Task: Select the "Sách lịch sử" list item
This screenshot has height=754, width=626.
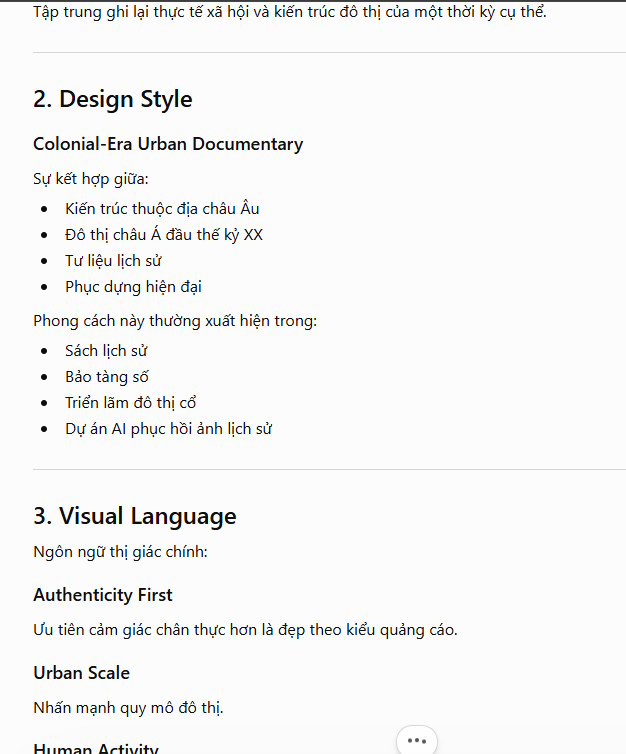Action: (x=106, y=351)
